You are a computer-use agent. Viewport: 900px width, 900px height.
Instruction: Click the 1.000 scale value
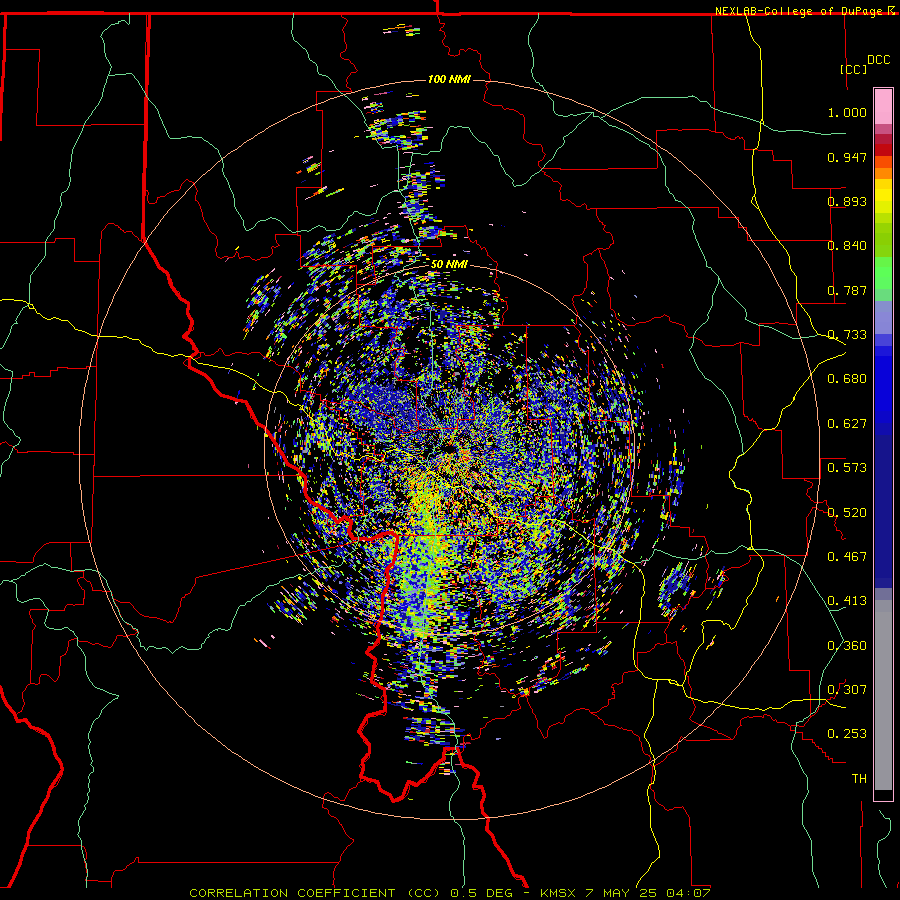pos(847,112)
